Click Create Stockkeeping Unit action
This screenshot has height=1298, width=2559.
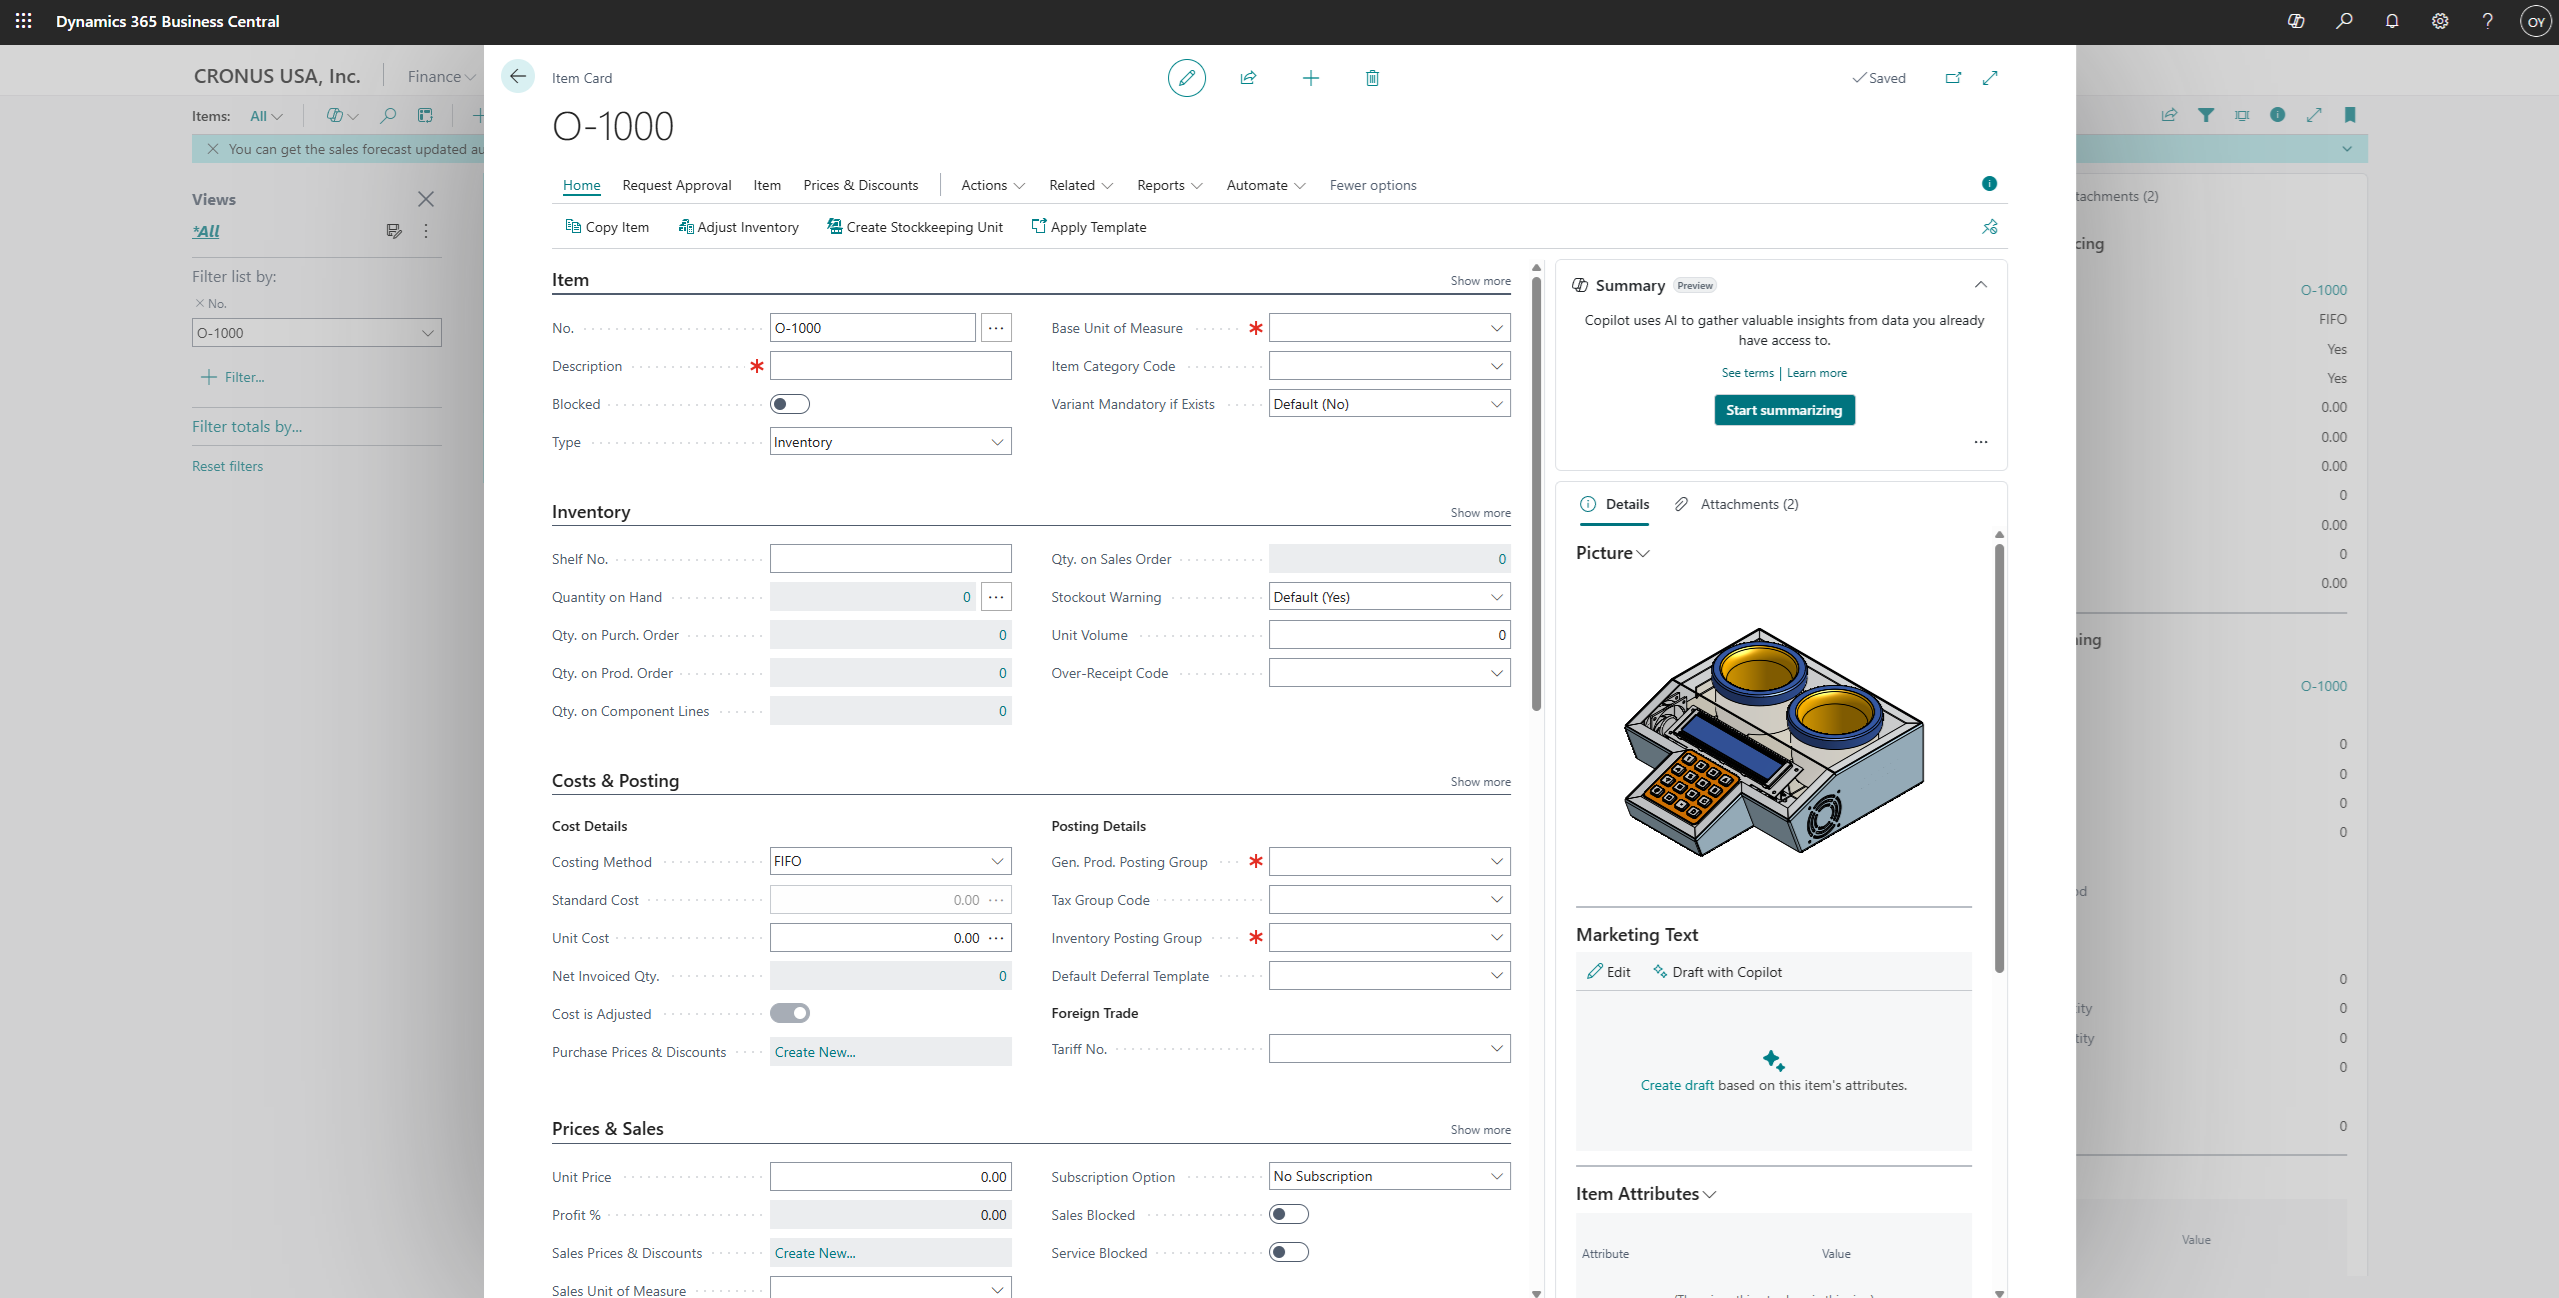tap(915, 227)
